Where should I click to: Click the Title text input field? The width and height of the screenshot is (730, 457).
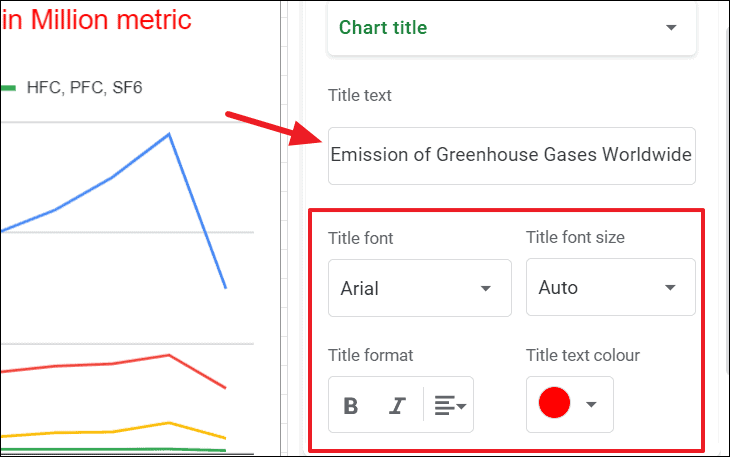pos(511,155)
